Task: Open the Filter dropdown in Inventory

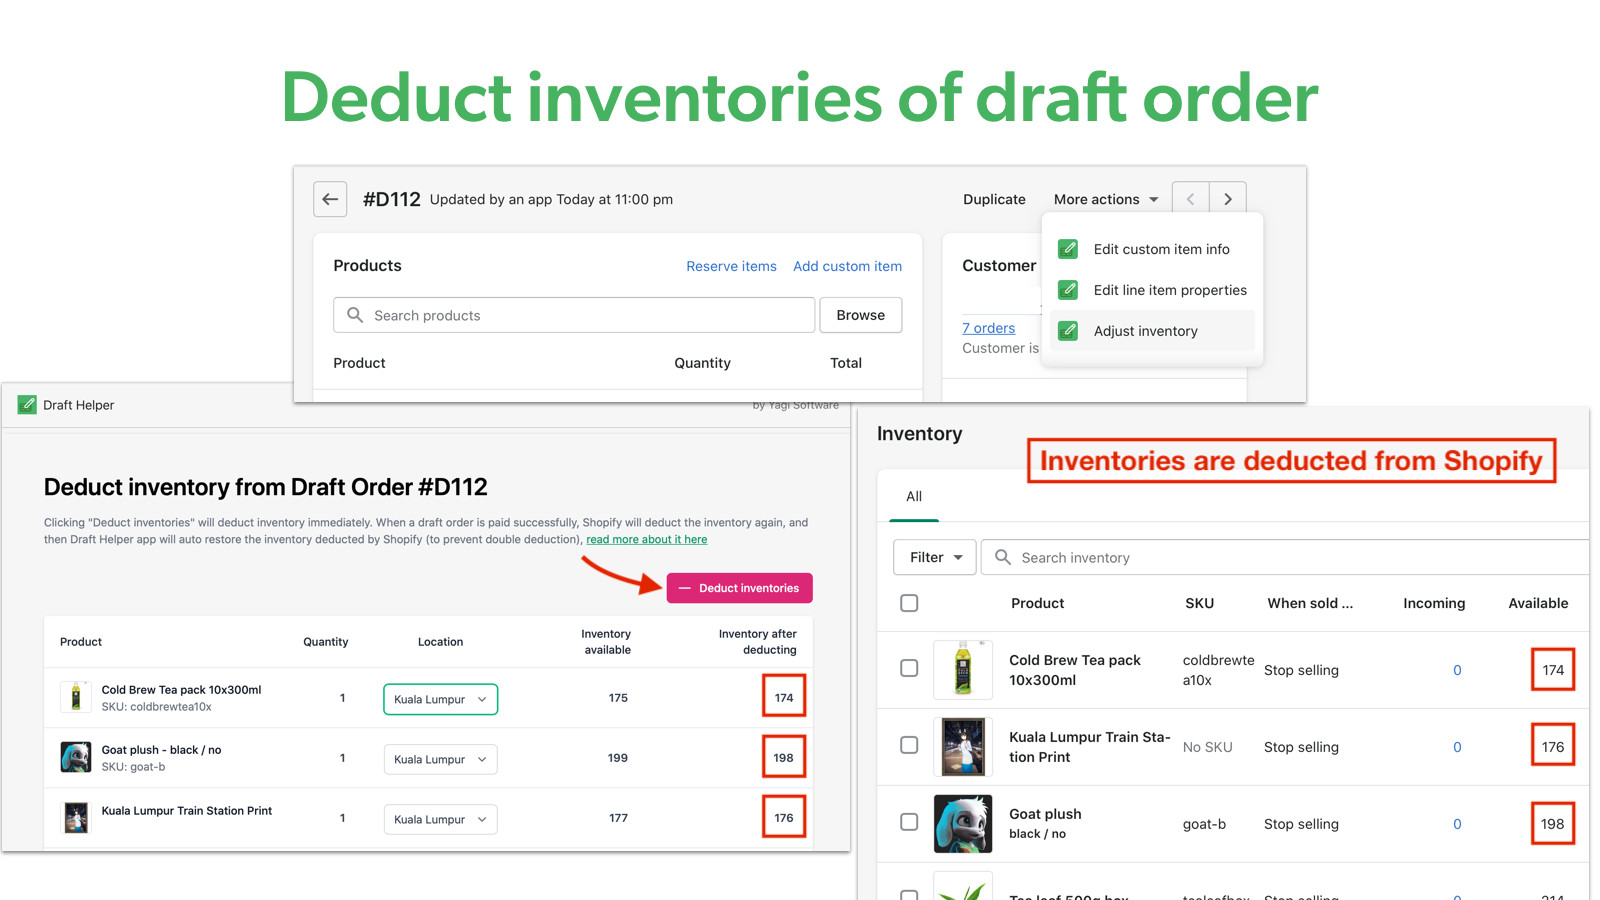Action: tap(934, 557)
